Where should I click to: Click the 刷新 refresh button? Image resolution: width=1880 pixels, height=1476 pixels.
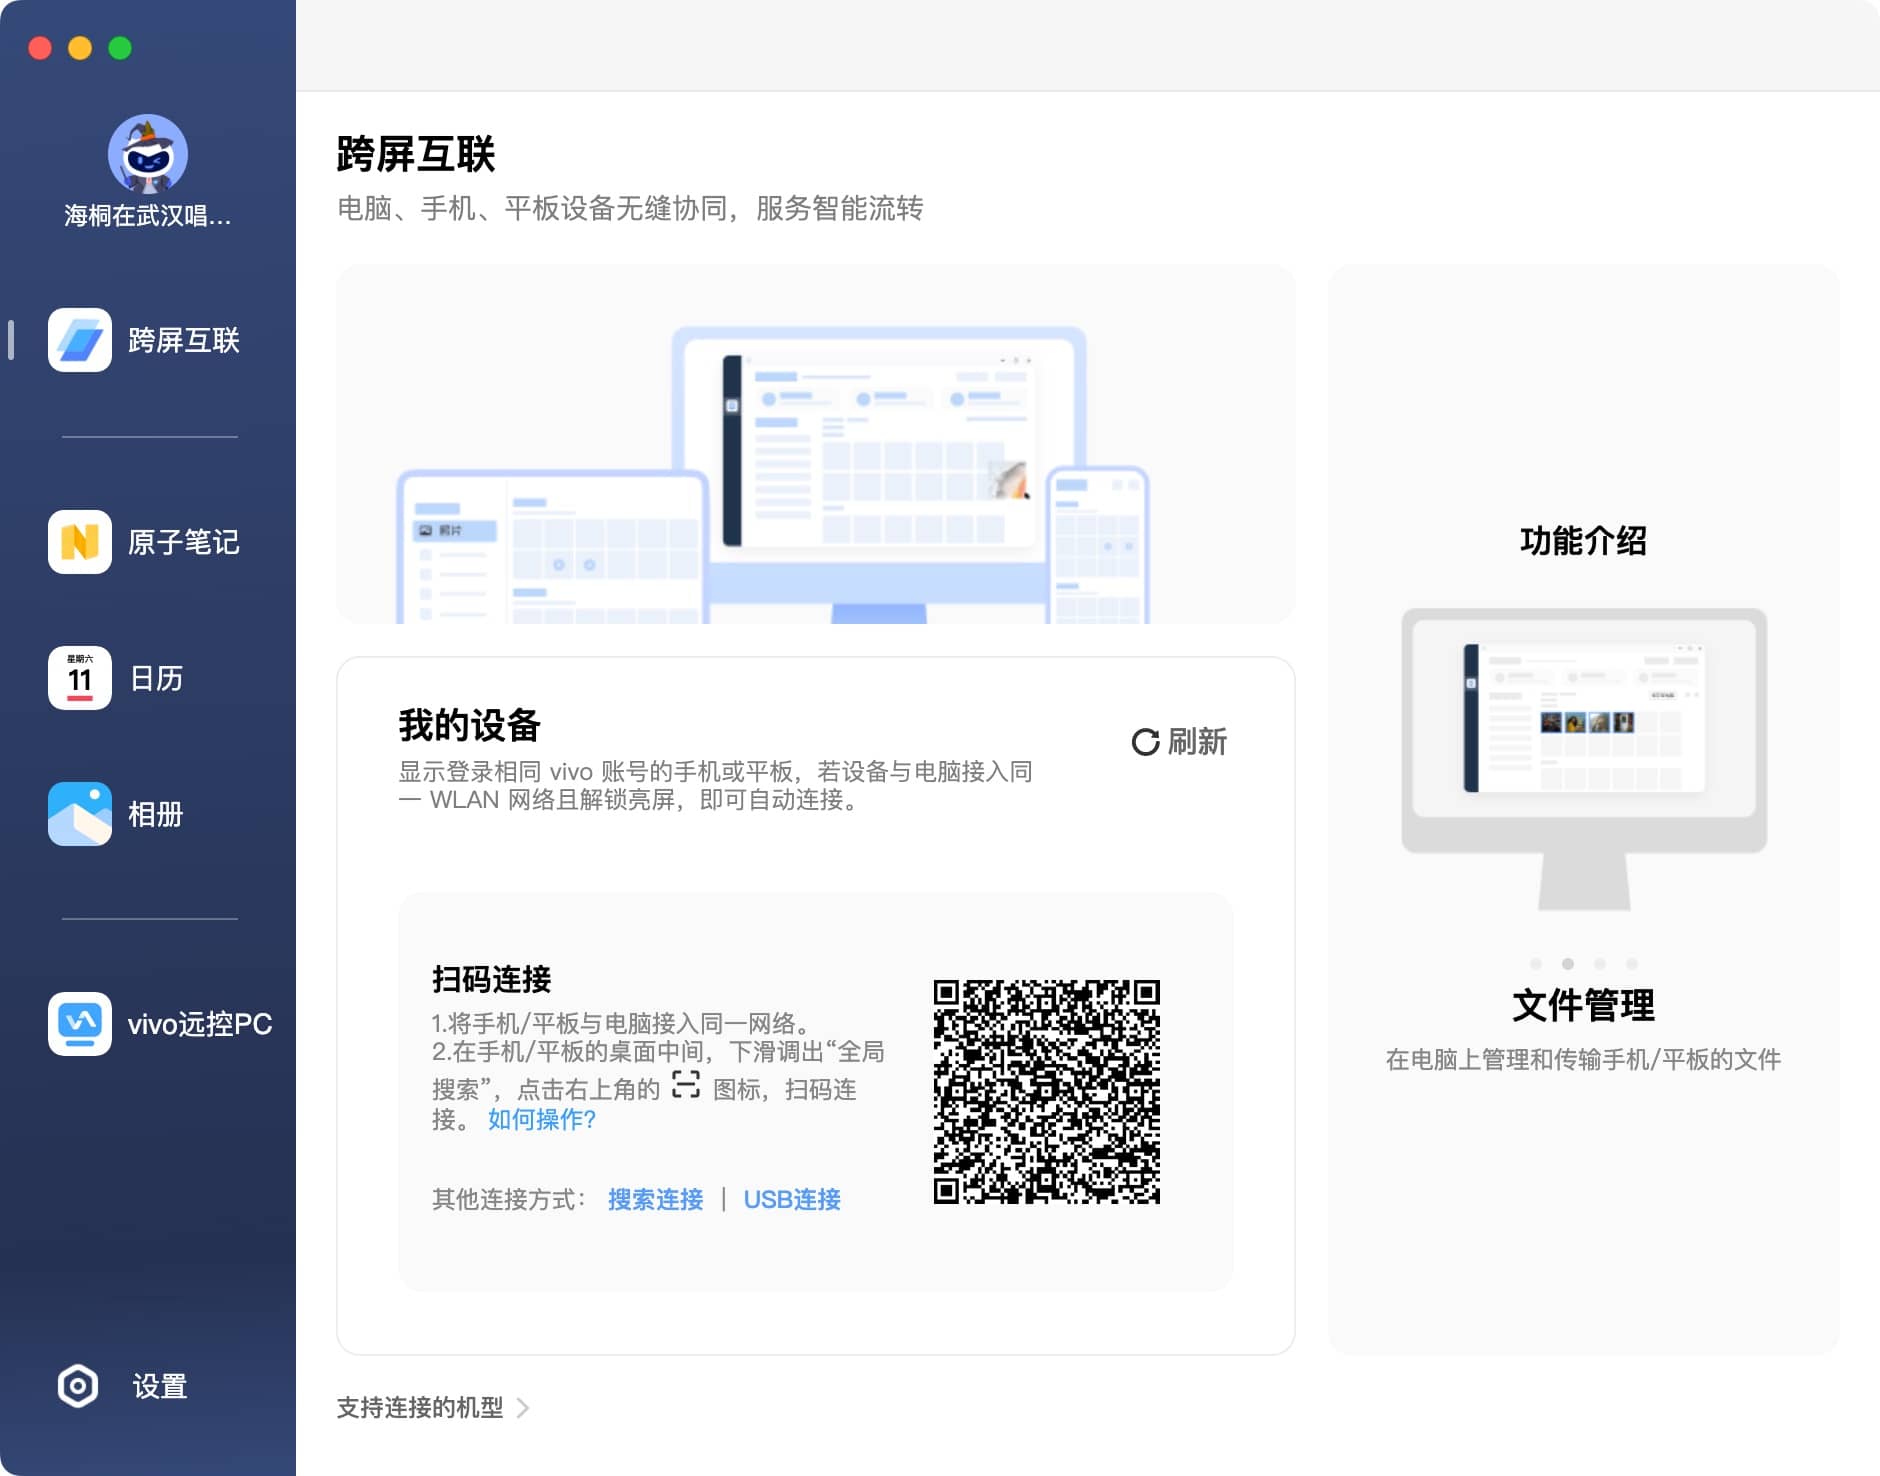click(x=1179, y=742)
